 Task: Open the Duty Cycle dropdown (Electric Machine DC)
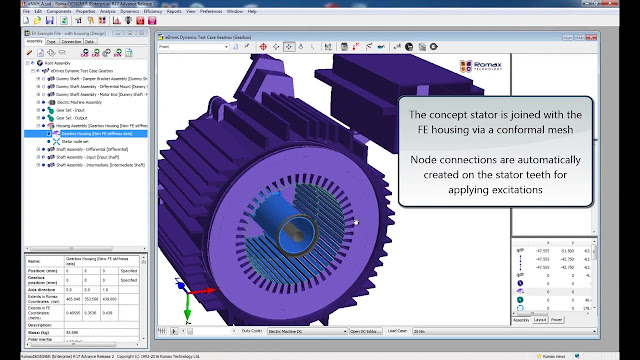click(x=307, y=331)
